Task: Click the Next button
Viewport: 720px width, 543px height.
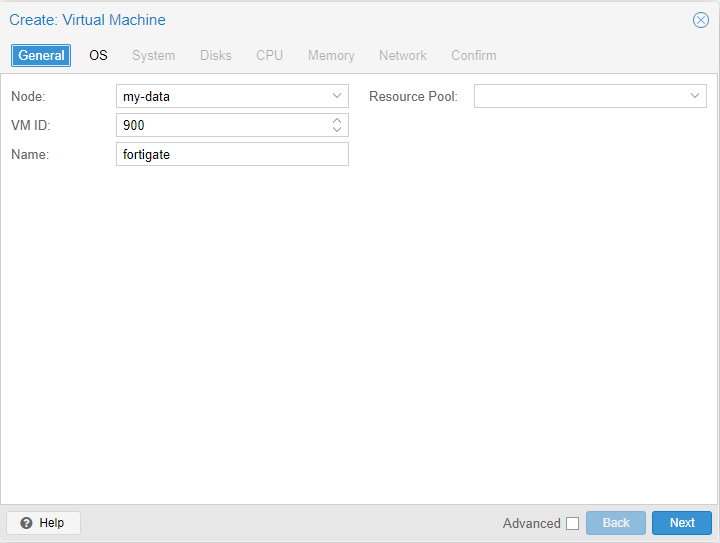Action: point(682,523)
